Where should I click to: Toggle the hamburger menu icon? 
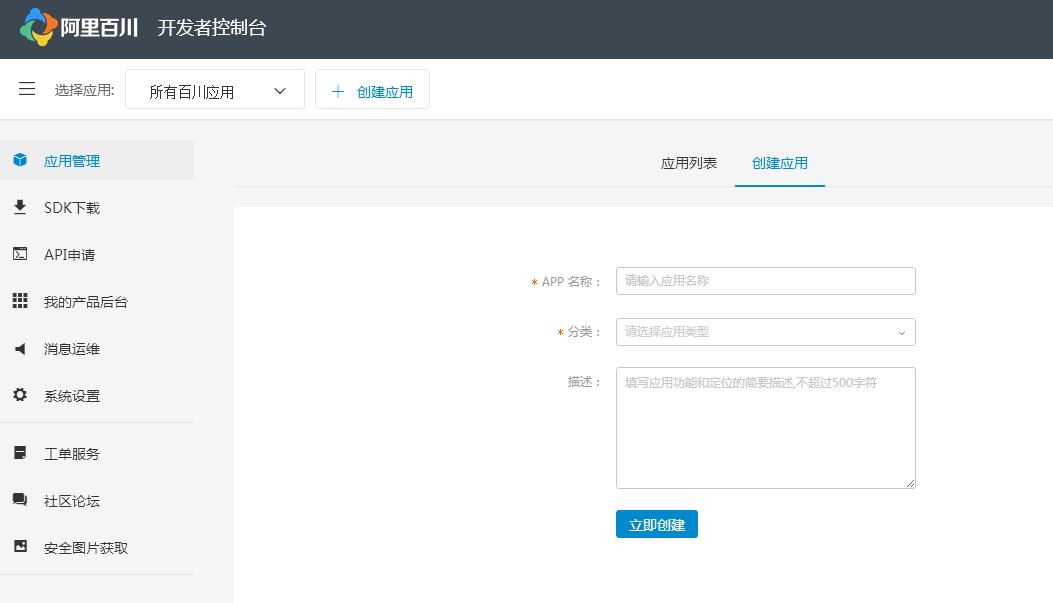(27, 89)
